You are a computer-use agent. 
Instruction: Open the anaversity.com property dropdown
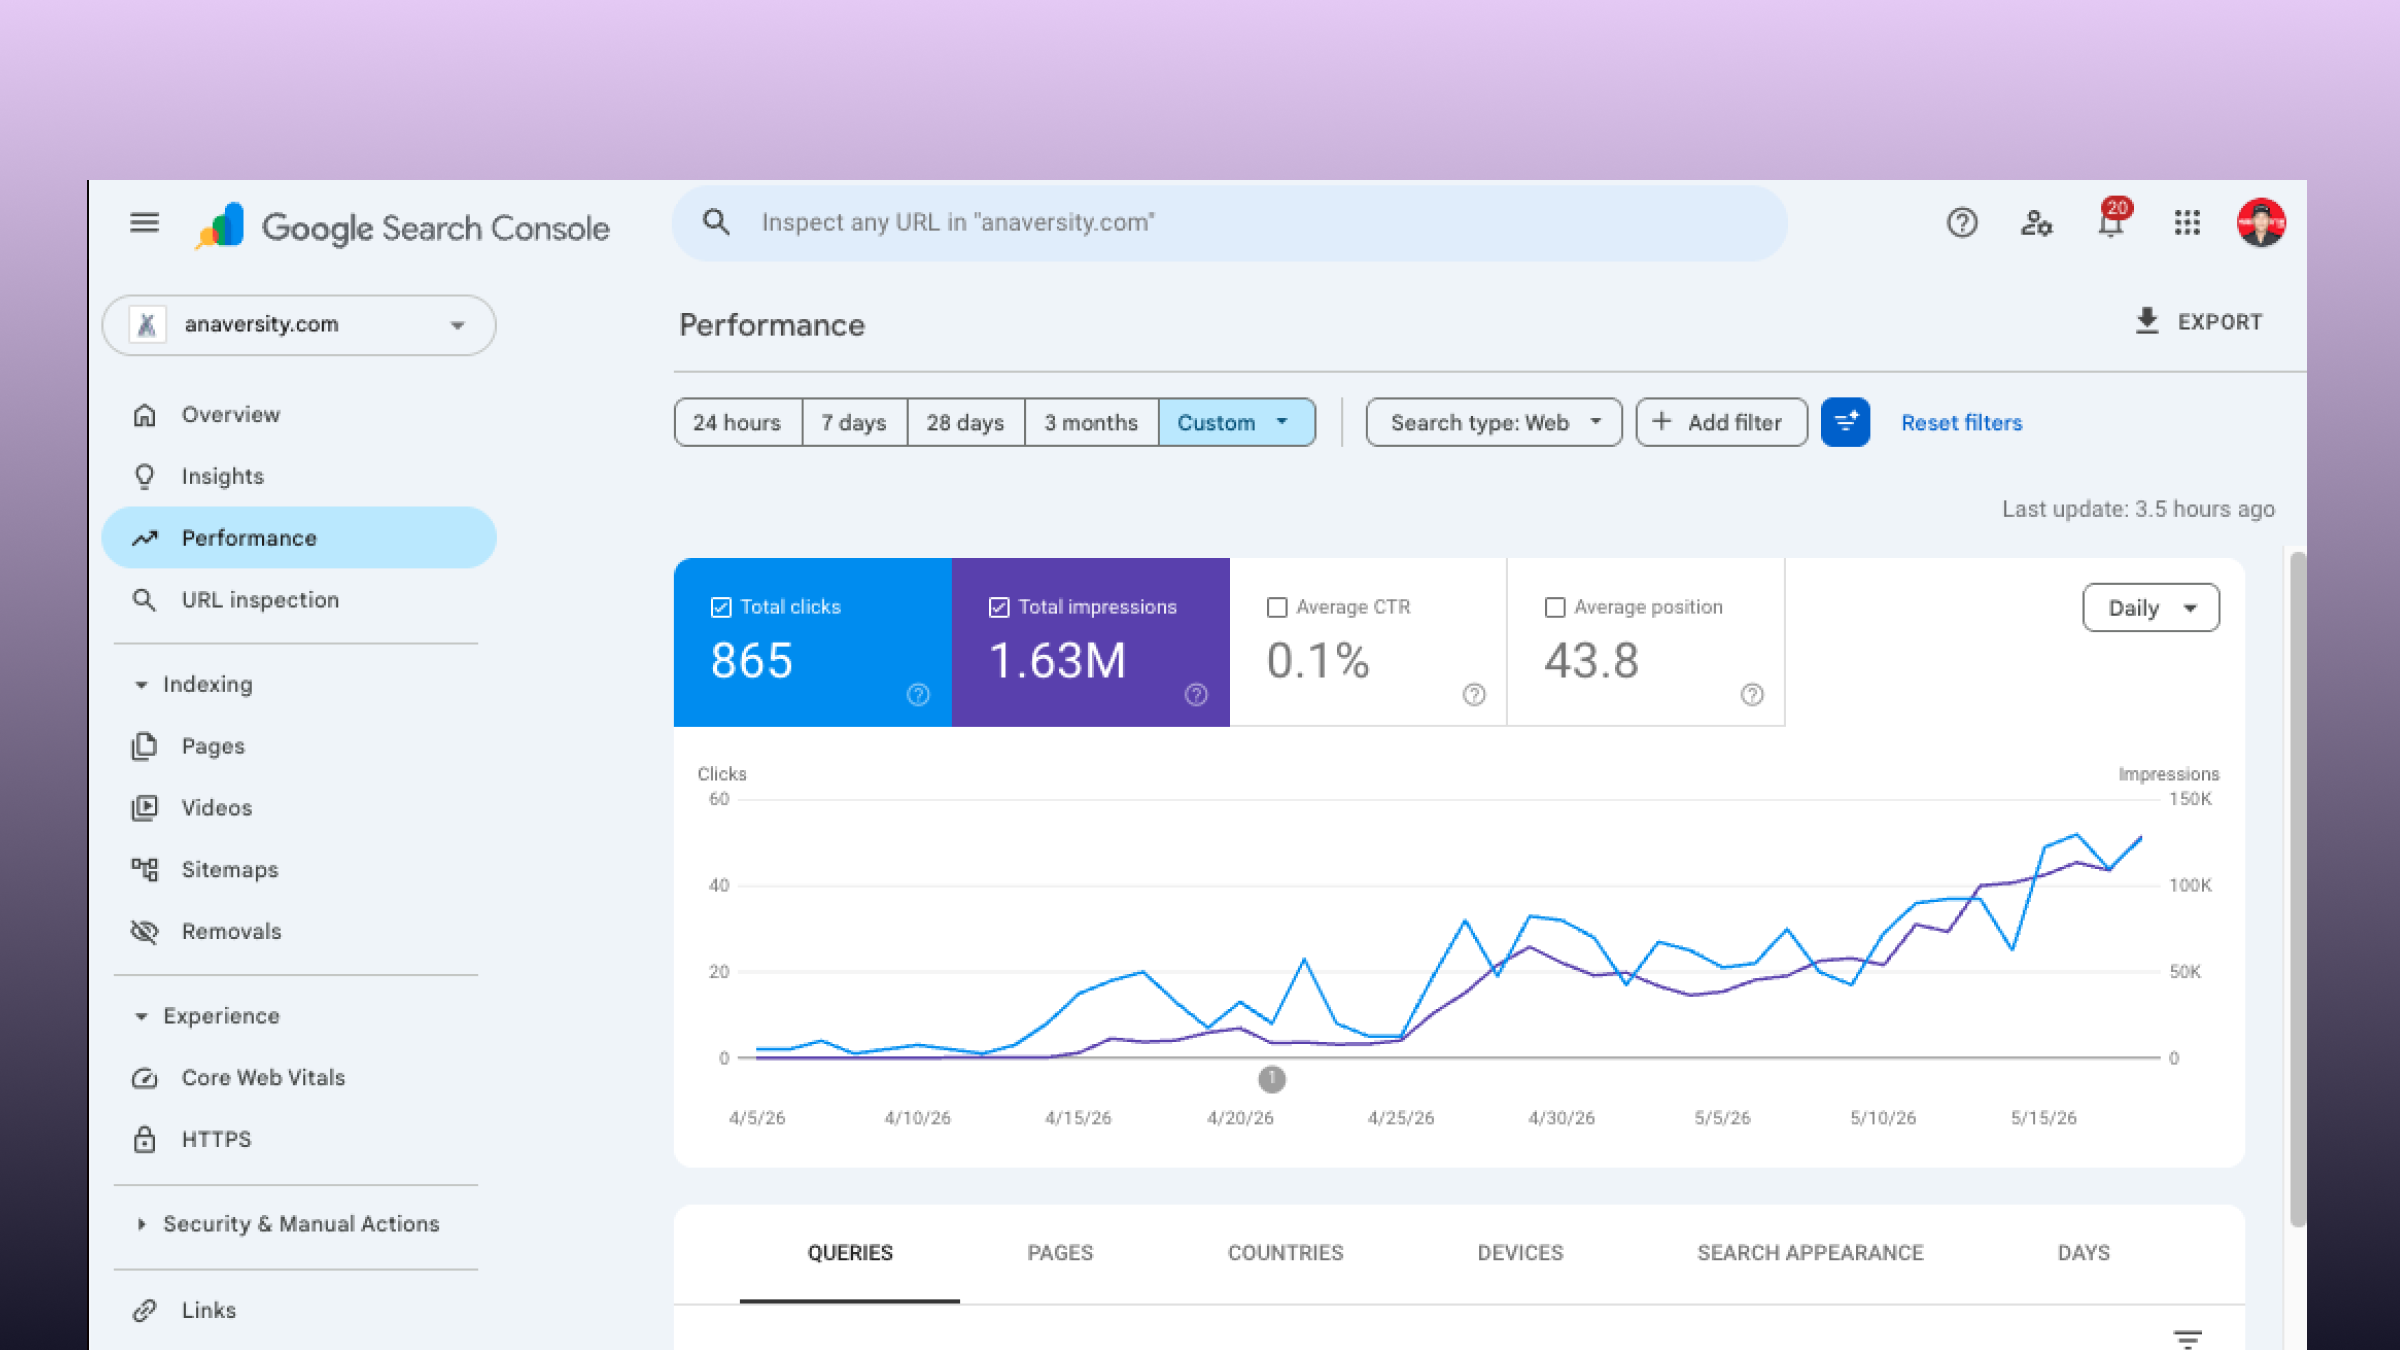299,325
